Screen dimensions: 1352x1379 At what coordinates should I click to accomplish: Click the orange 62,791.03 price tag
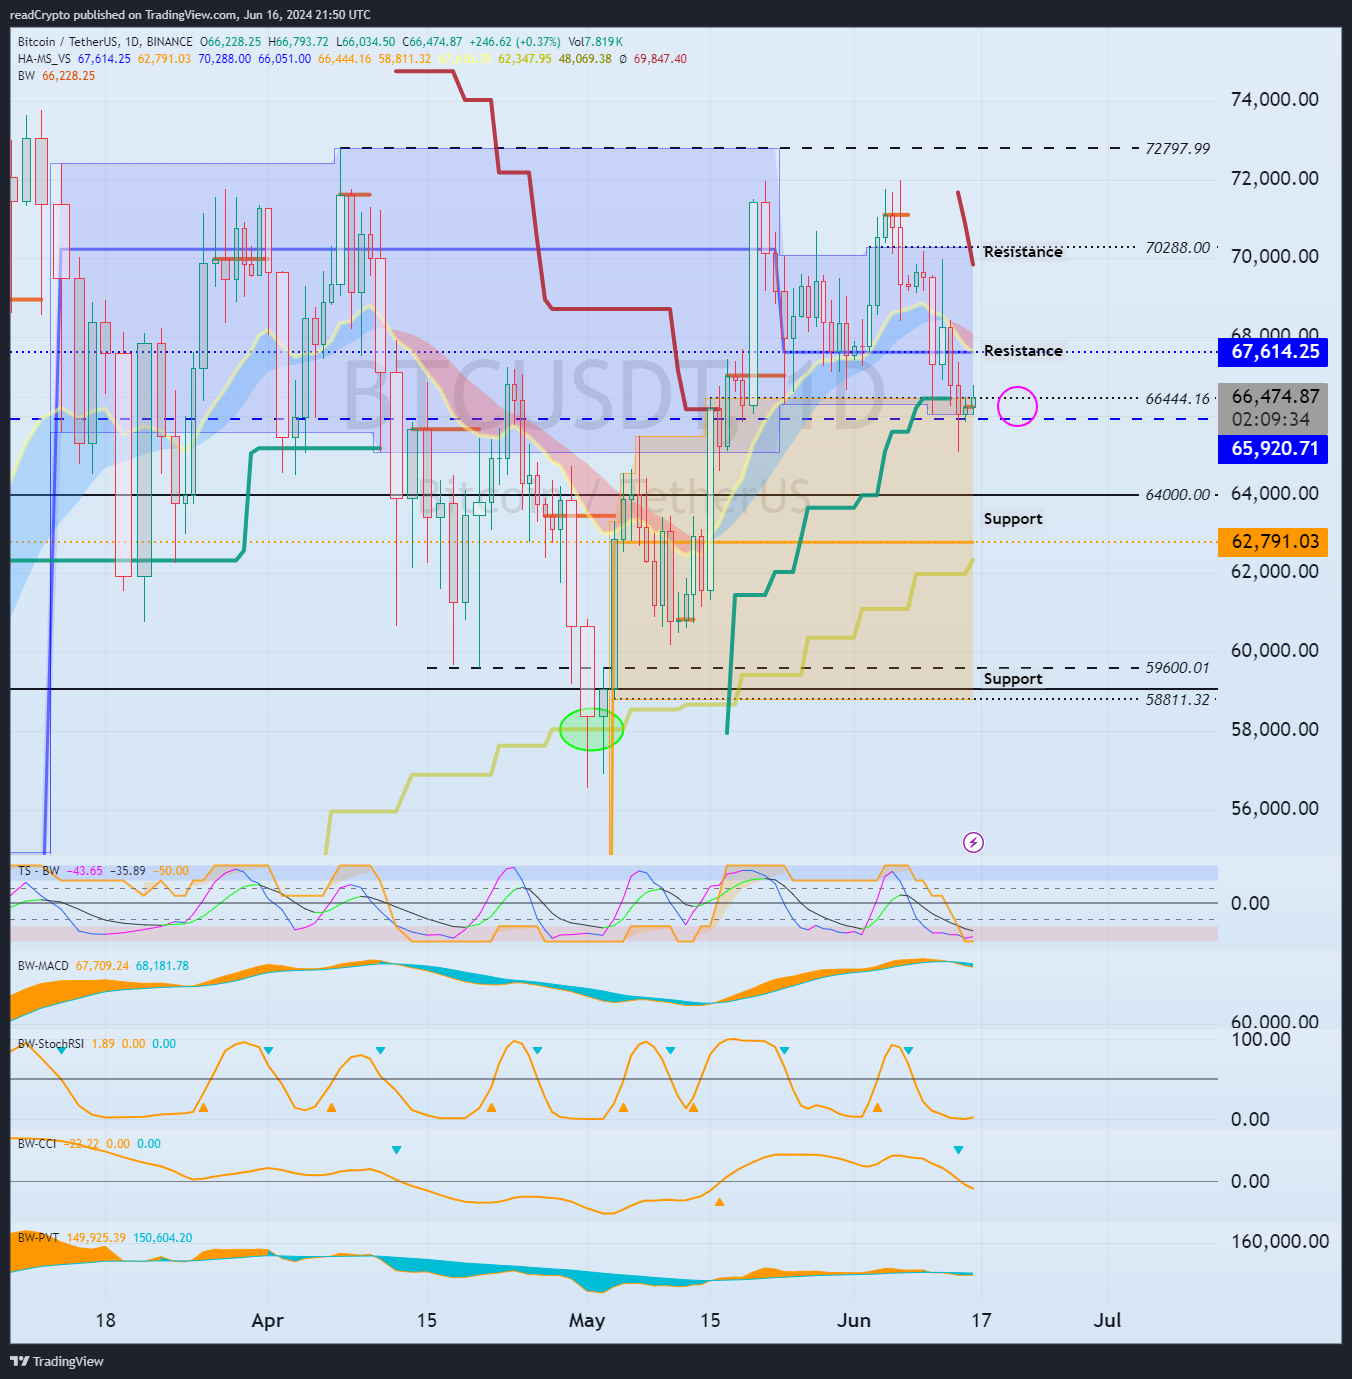point(1273,542)
